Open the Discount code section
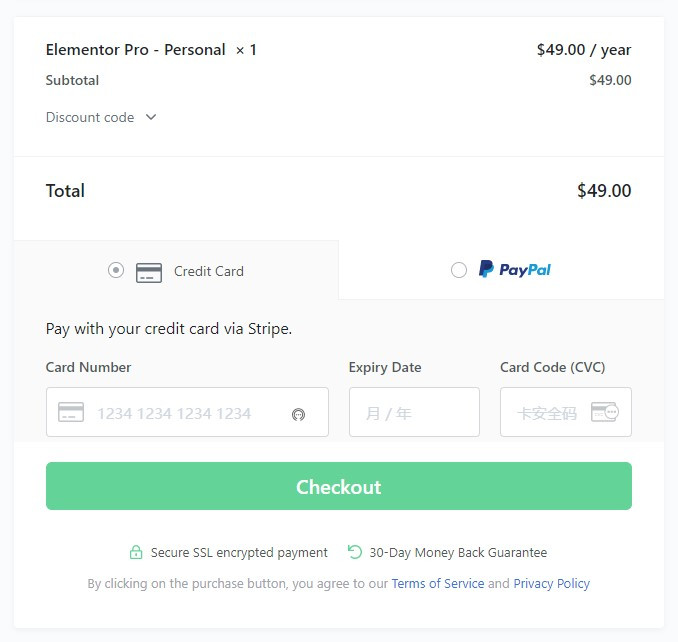The image size is (678, 642). click(x=90, y=117)
